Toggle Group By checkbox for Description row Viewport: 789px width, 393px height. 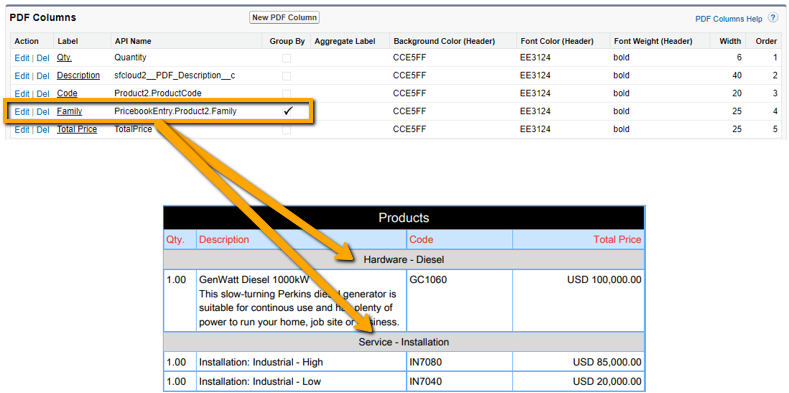(286, 76)
